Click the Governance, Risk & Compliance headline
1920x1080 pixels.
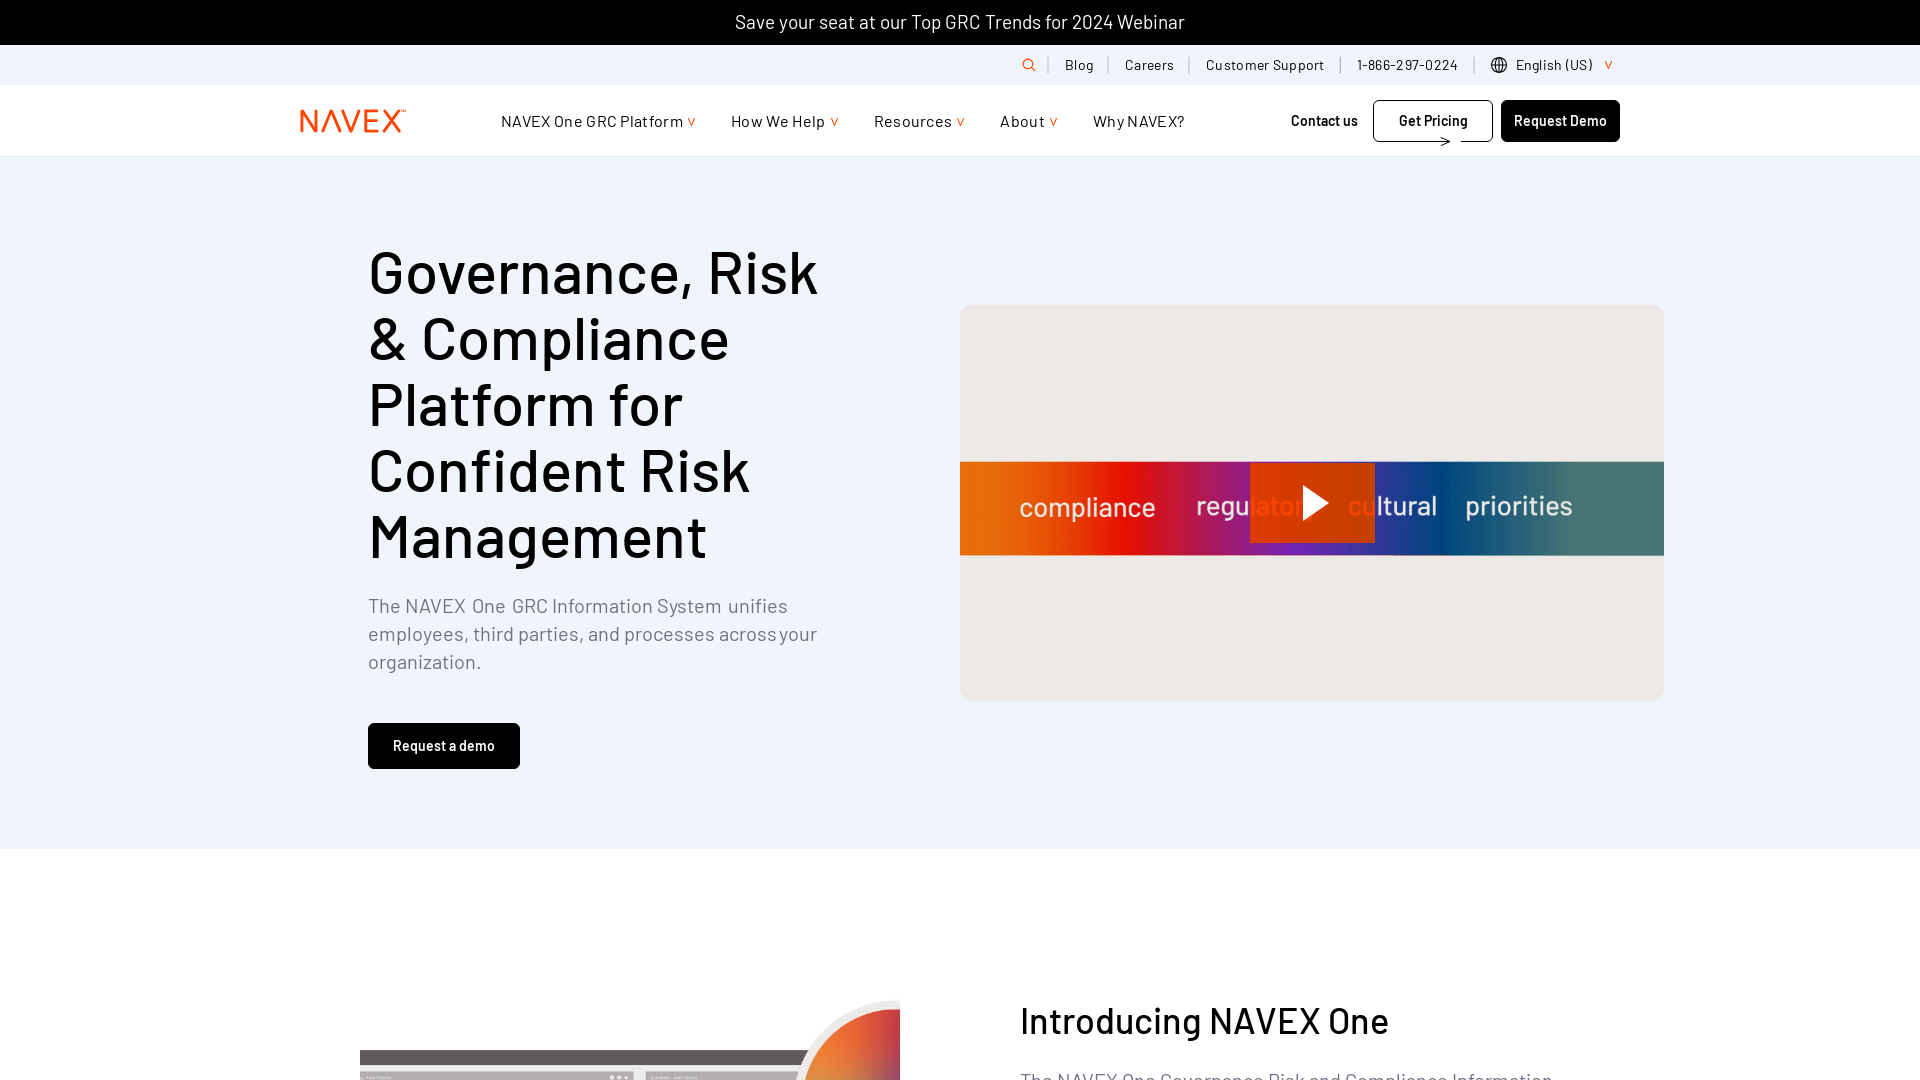point(594,404)
